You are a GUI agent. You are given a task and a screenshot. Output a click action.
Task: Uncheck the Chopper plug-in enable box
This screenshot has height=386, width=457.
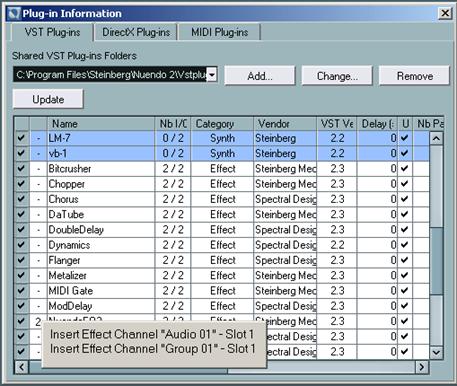click(x=22, y=184)
